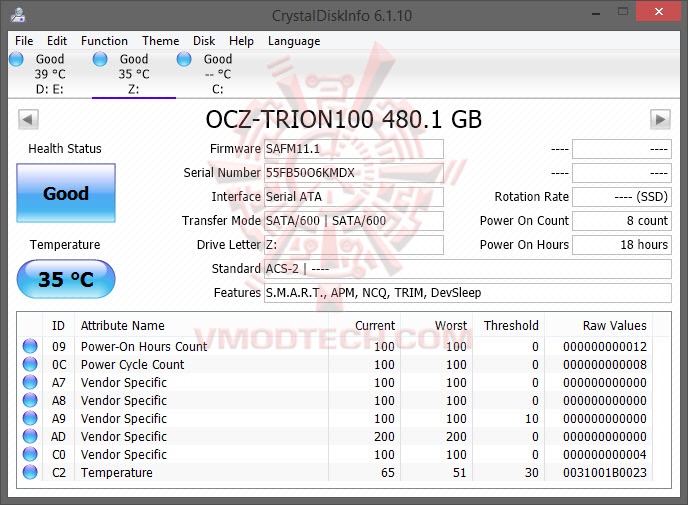Screen dimensions: 688x505
Task: Click the Vendor Specific name in row AD
Action: point(124,437)
